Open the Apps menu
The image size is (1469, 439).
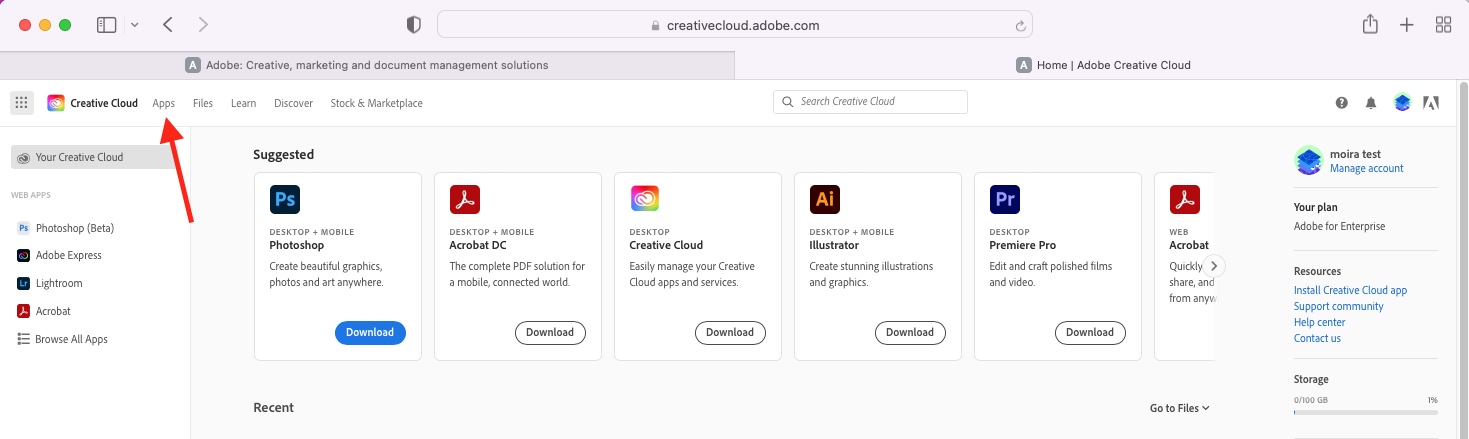(164, 103)
